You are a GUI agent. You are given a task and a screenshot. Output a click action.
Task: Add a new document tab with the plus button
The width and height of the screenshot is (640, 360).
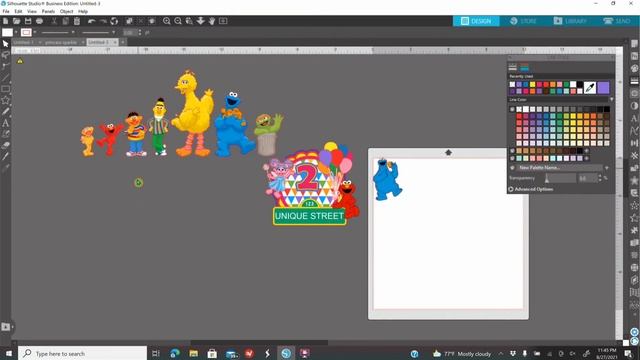[123, 42]
